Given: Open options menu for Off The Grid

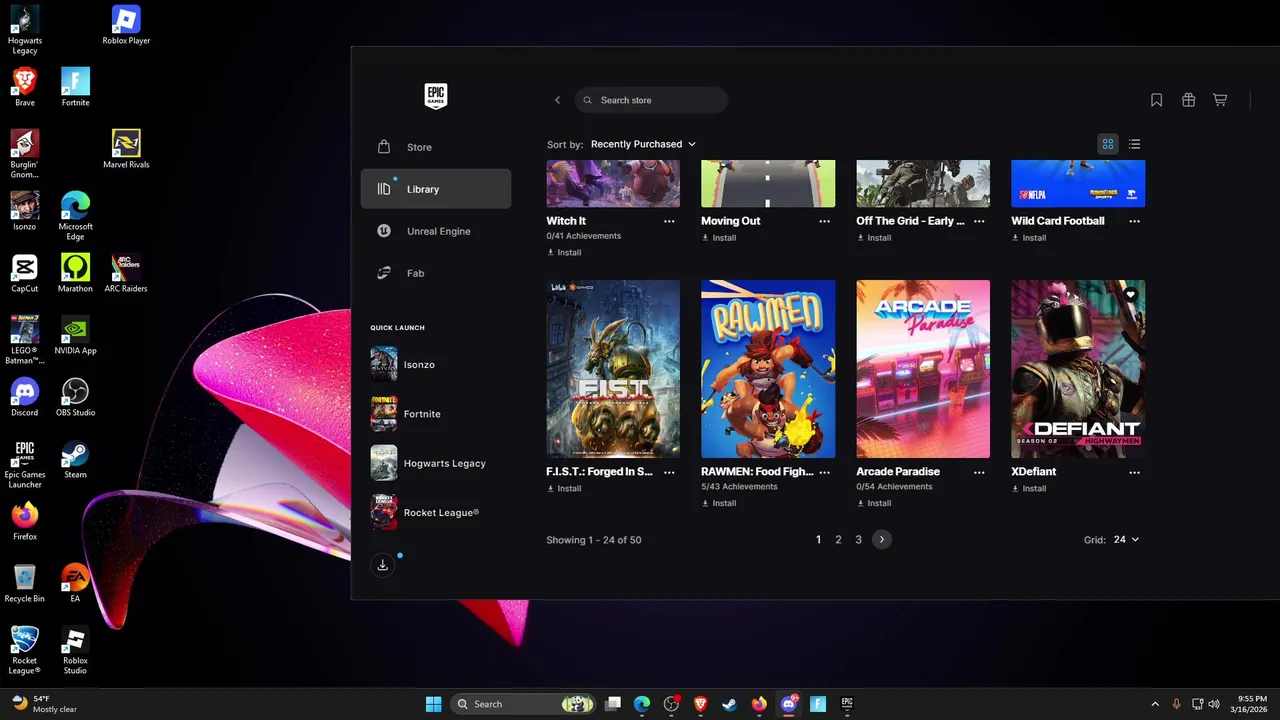Looking at the screenshot, I should [979, 221].
